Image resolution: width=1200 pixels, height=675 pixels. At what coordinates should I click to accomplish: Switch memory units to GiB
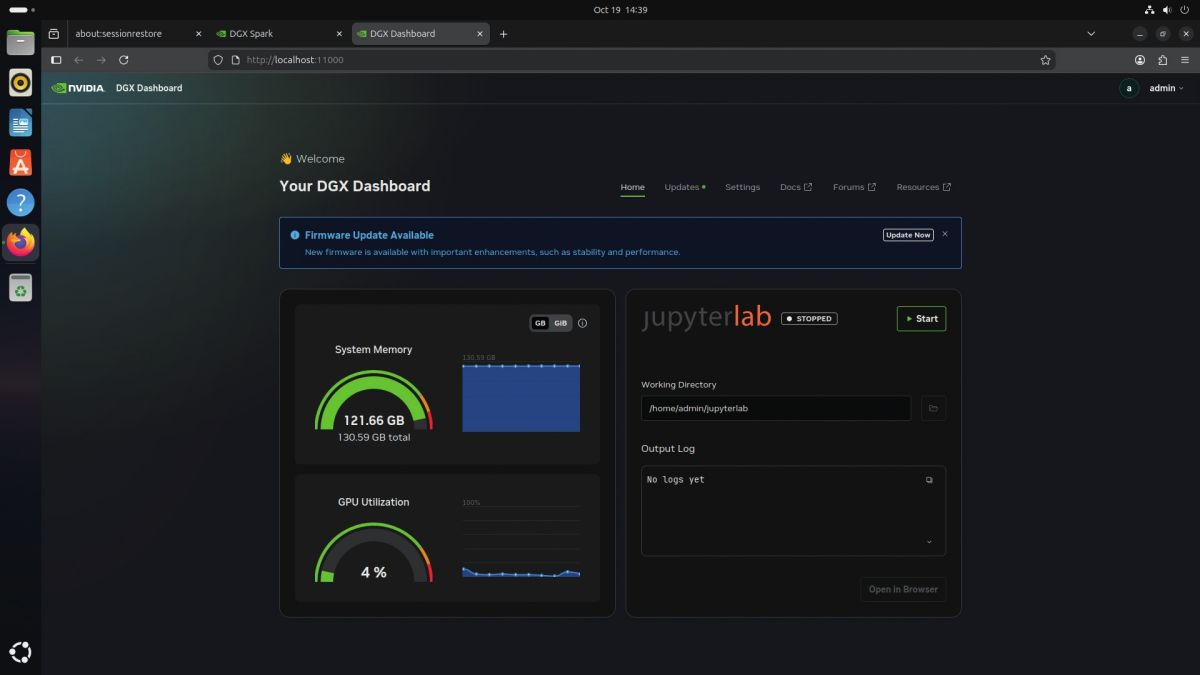click(561, 323)
